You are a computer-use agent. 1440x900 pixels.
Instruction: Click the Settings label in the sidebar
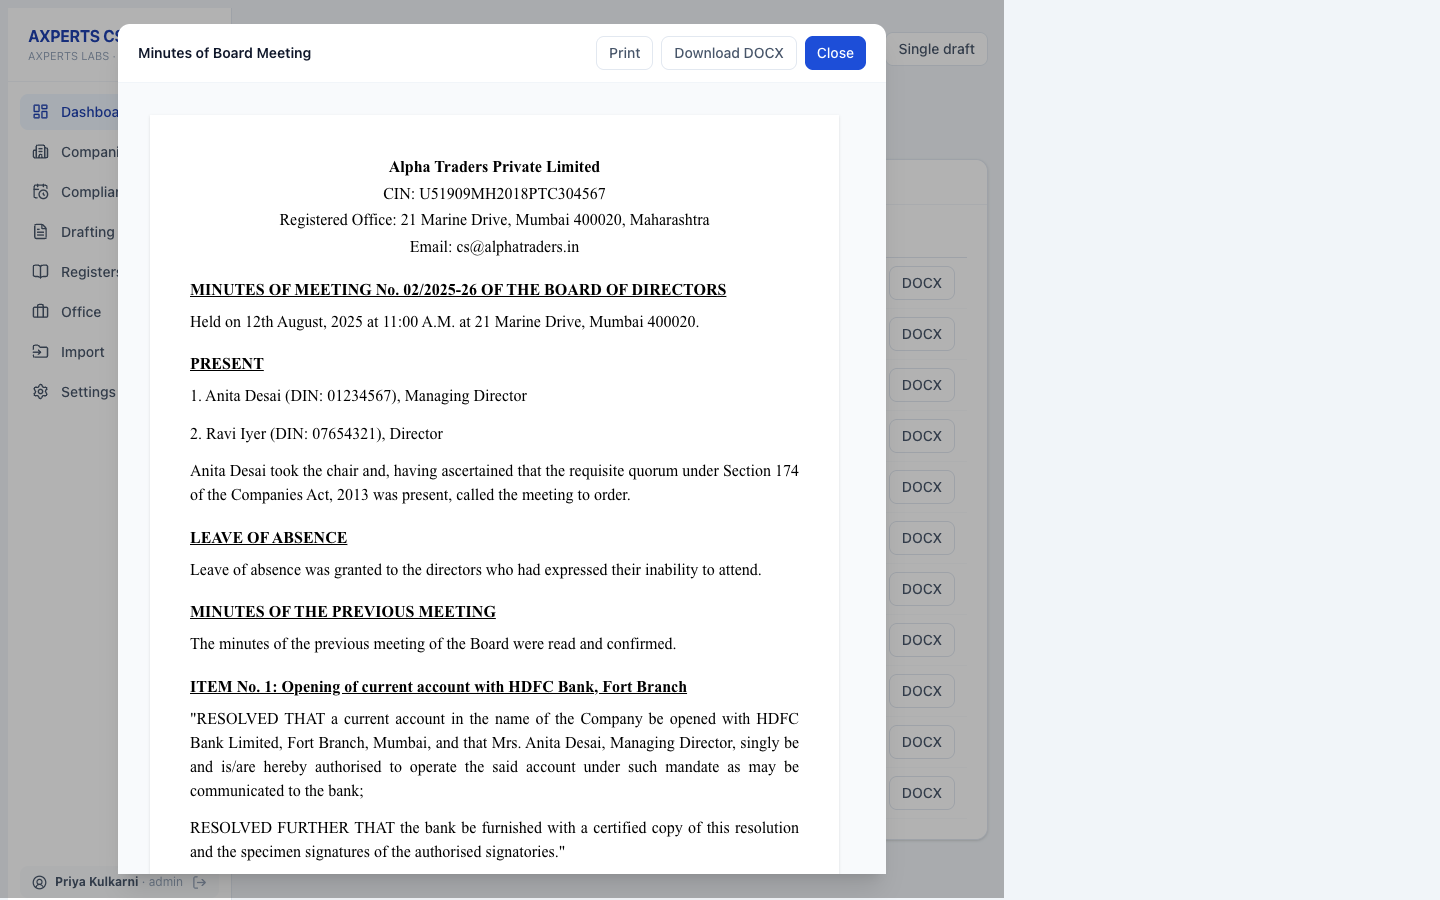pyautogui.click(x=88, y=392)
